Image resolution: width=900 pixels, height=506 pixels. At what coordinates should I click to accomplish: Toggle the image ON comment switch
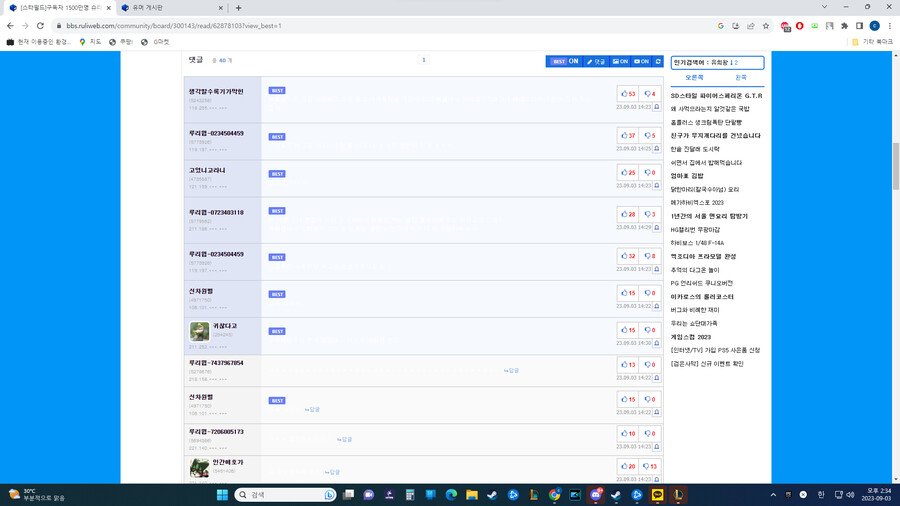620,61
